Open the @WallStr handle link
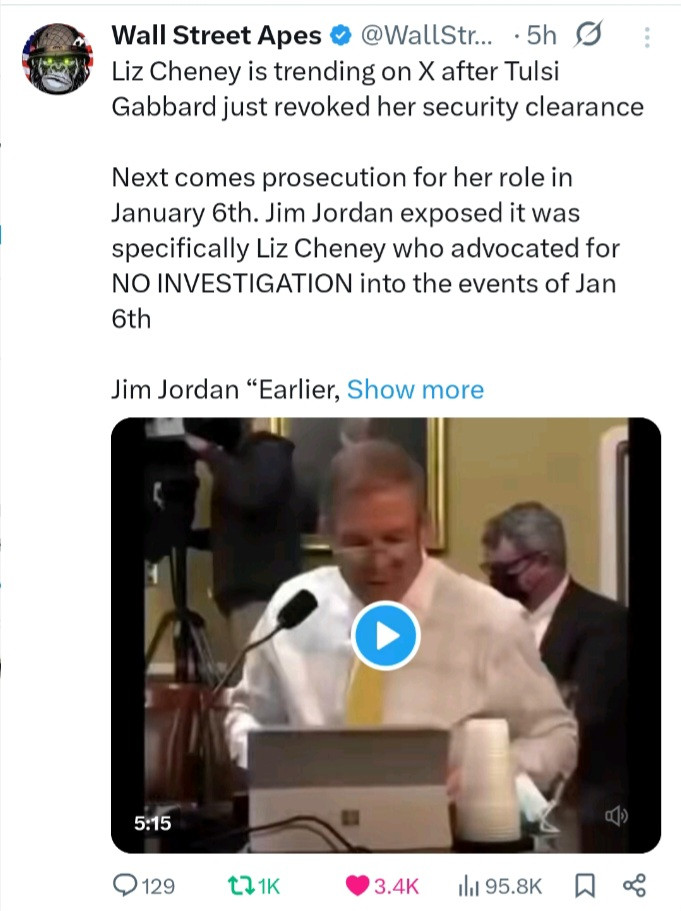 (x=428, y=36)
